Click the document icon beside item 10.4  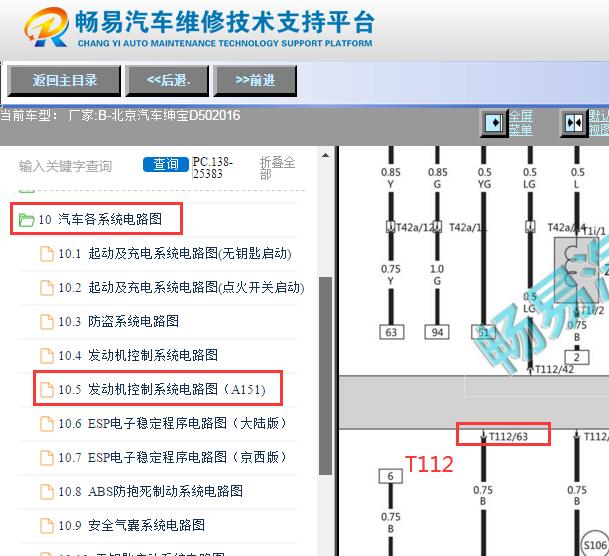pos(47,356)
